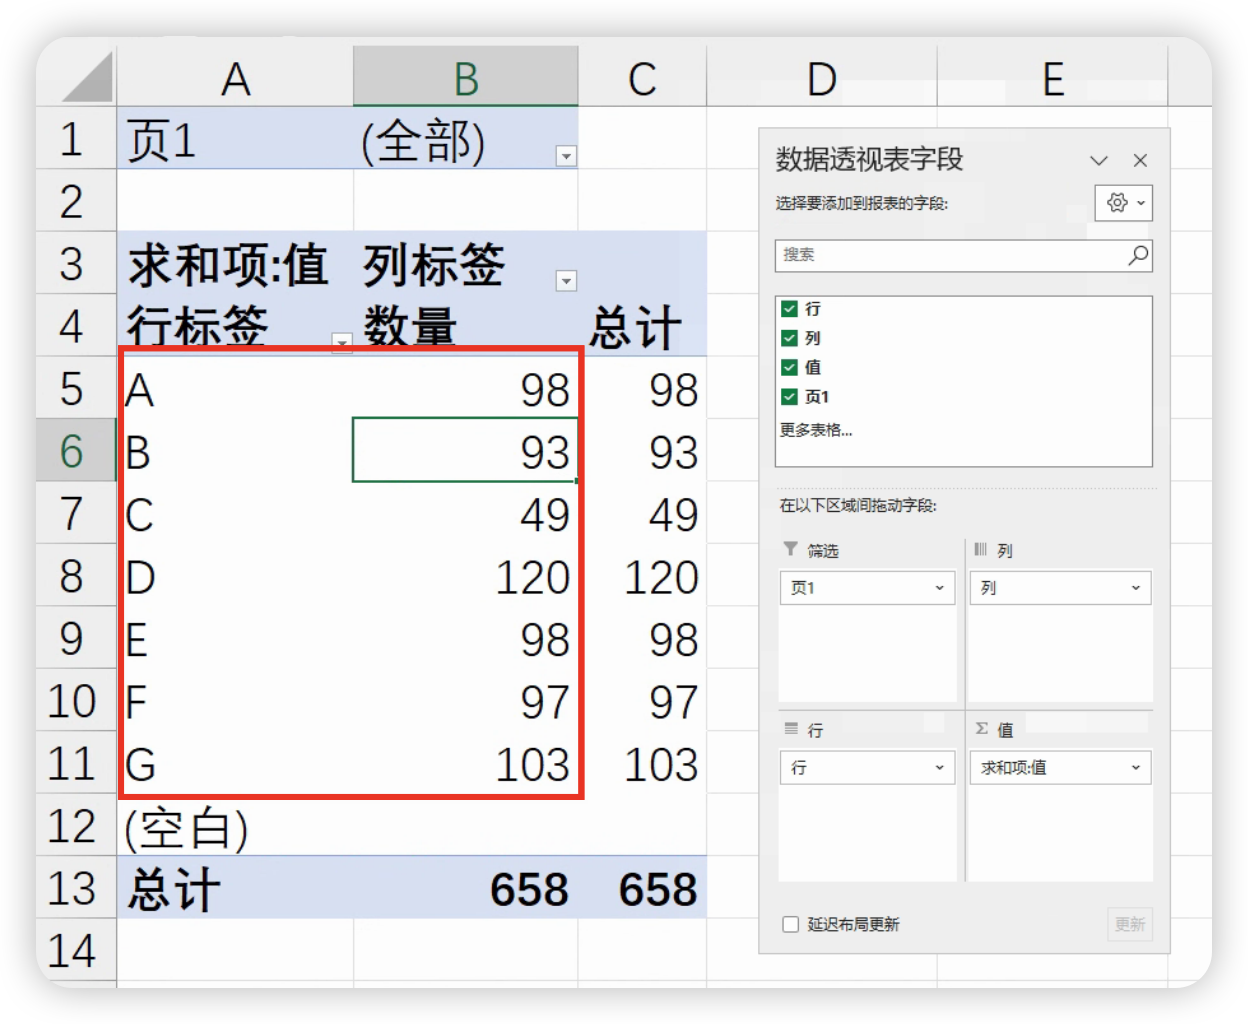Uncheck the 列 field checkbox
1248x1024 pixels.
[790, 338]
